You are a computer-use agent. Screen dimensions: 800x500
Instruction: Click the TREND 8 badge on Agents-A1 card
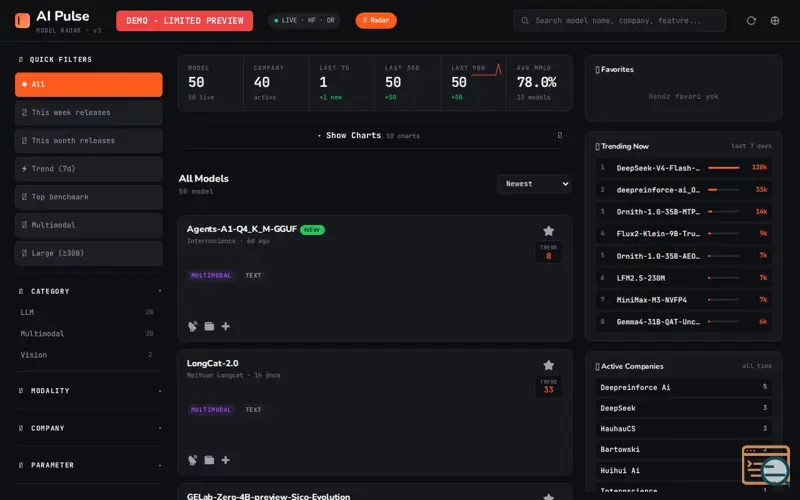point(548,252)
